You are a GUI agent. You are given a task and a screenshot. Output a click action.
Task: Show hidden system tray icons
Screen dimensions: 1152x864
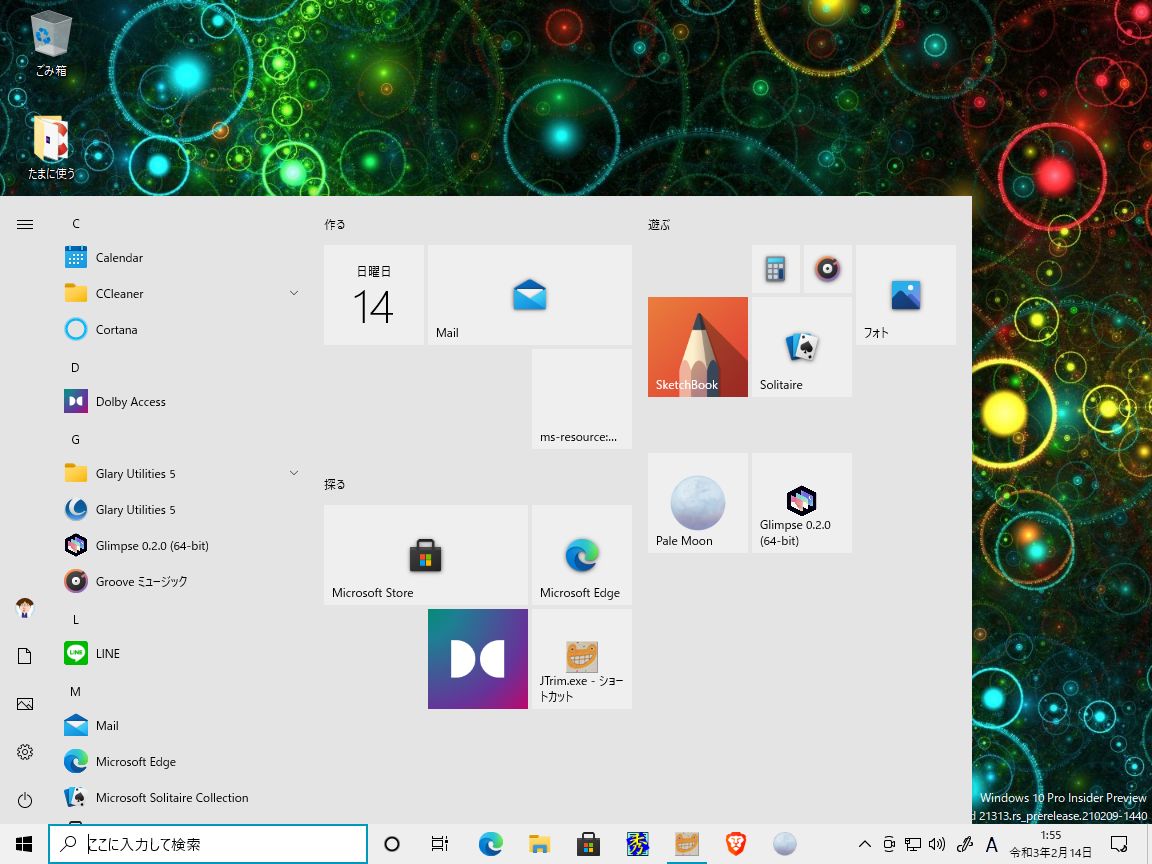865,844
